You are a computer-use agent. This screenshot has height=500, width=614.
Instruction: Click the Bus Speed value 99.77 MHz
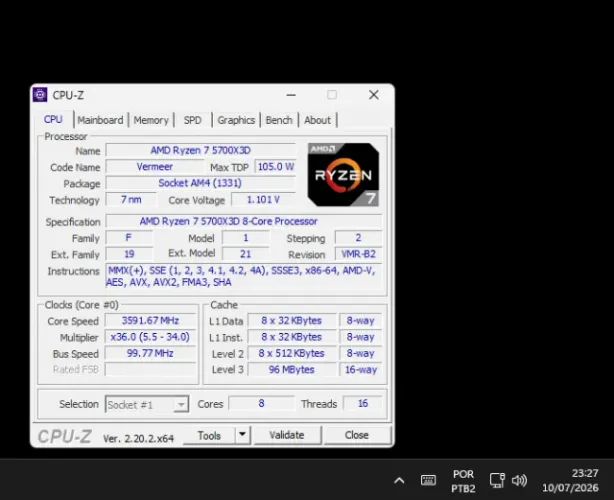[x=150, y=354]
